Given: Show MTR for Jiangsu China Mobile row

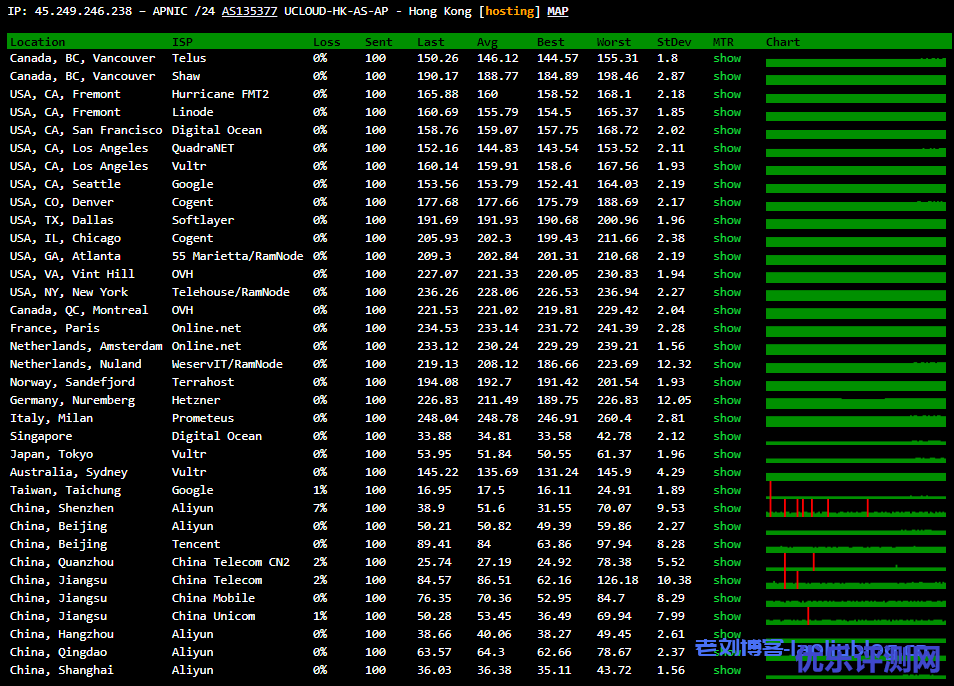Looking at the screenshot, I should (727, 598).
